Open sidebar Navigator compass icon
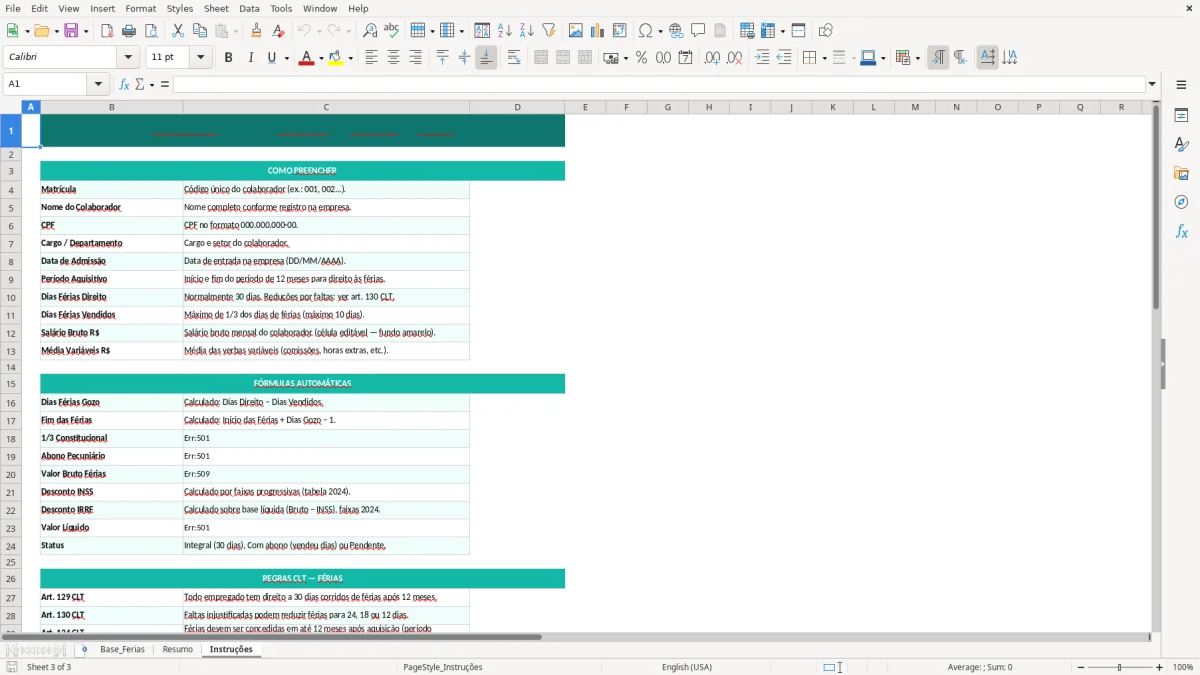This screenshot has height=675, width=1200. [1181, 202]
